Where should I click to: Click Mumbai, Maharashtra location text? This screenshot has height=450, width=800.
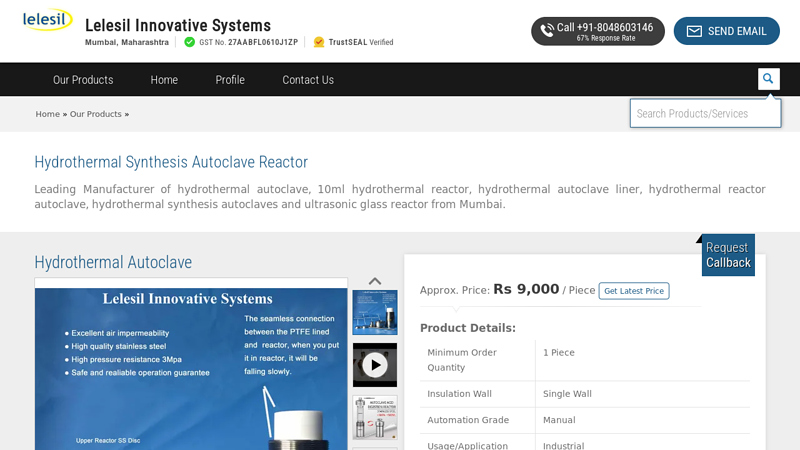pos(127,42)
